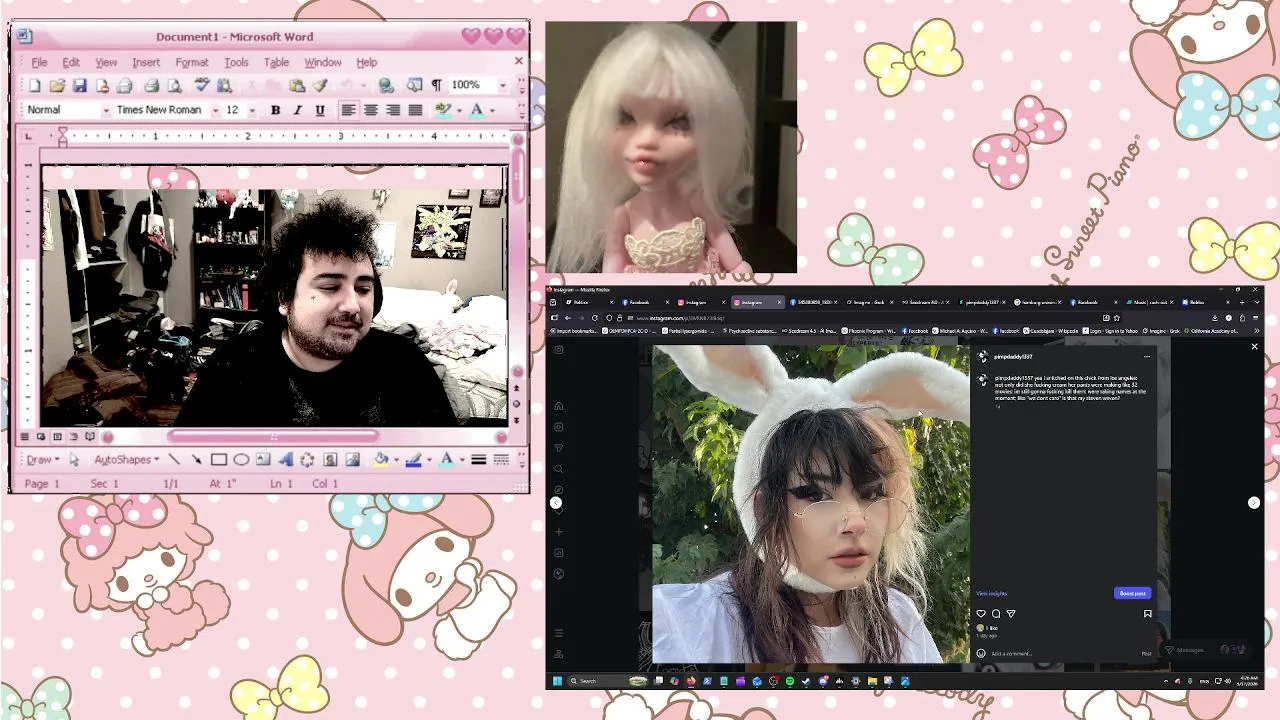Go to next Instagram post arrow
Screen dimensions: 1280x720
click(x=1254, y=503)
